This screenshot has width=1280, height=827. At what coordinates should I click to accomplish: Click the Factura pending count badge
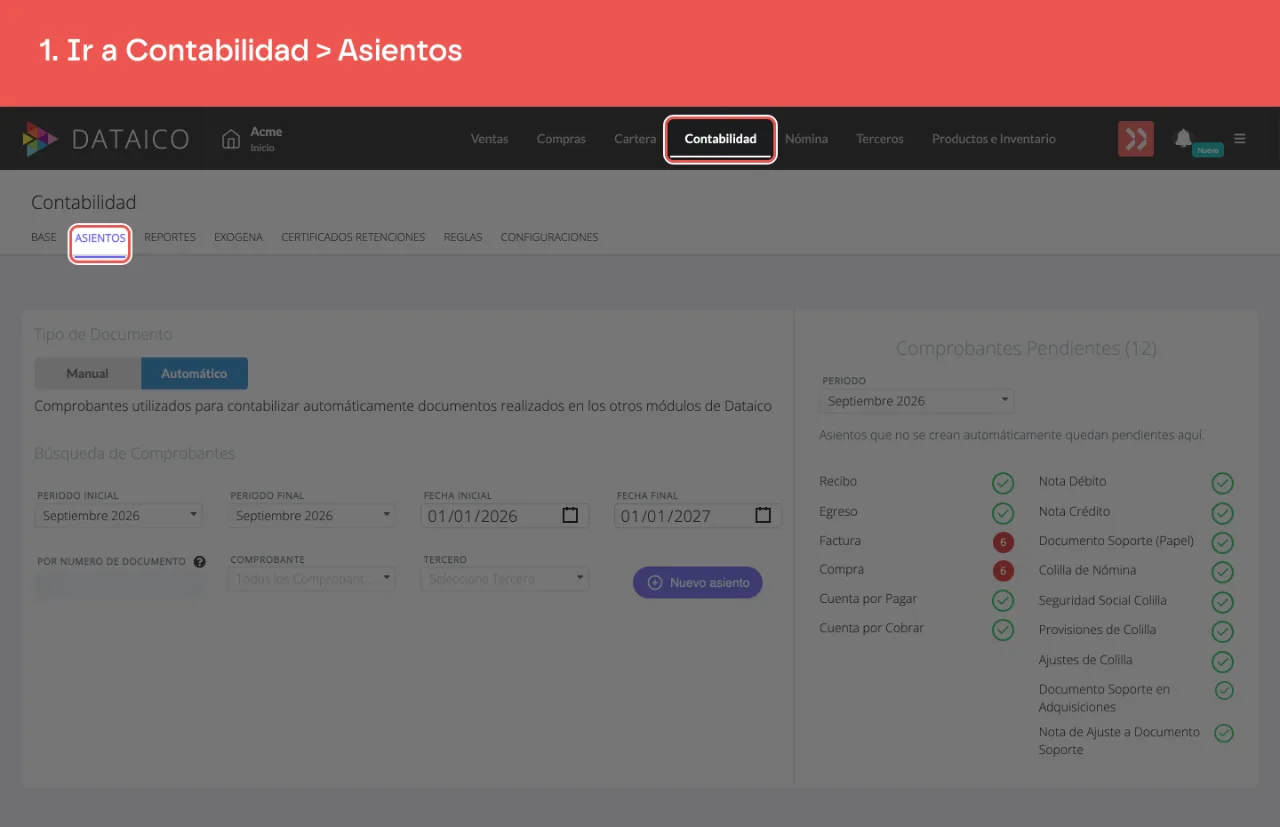click(1002, 542)
